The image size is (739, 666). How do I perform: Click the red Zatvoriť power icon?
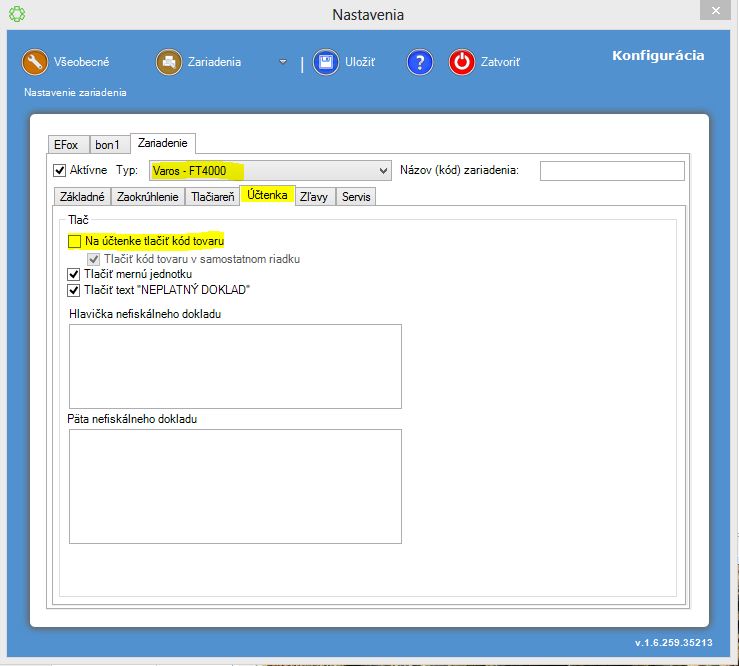click(x=461, y=62)
